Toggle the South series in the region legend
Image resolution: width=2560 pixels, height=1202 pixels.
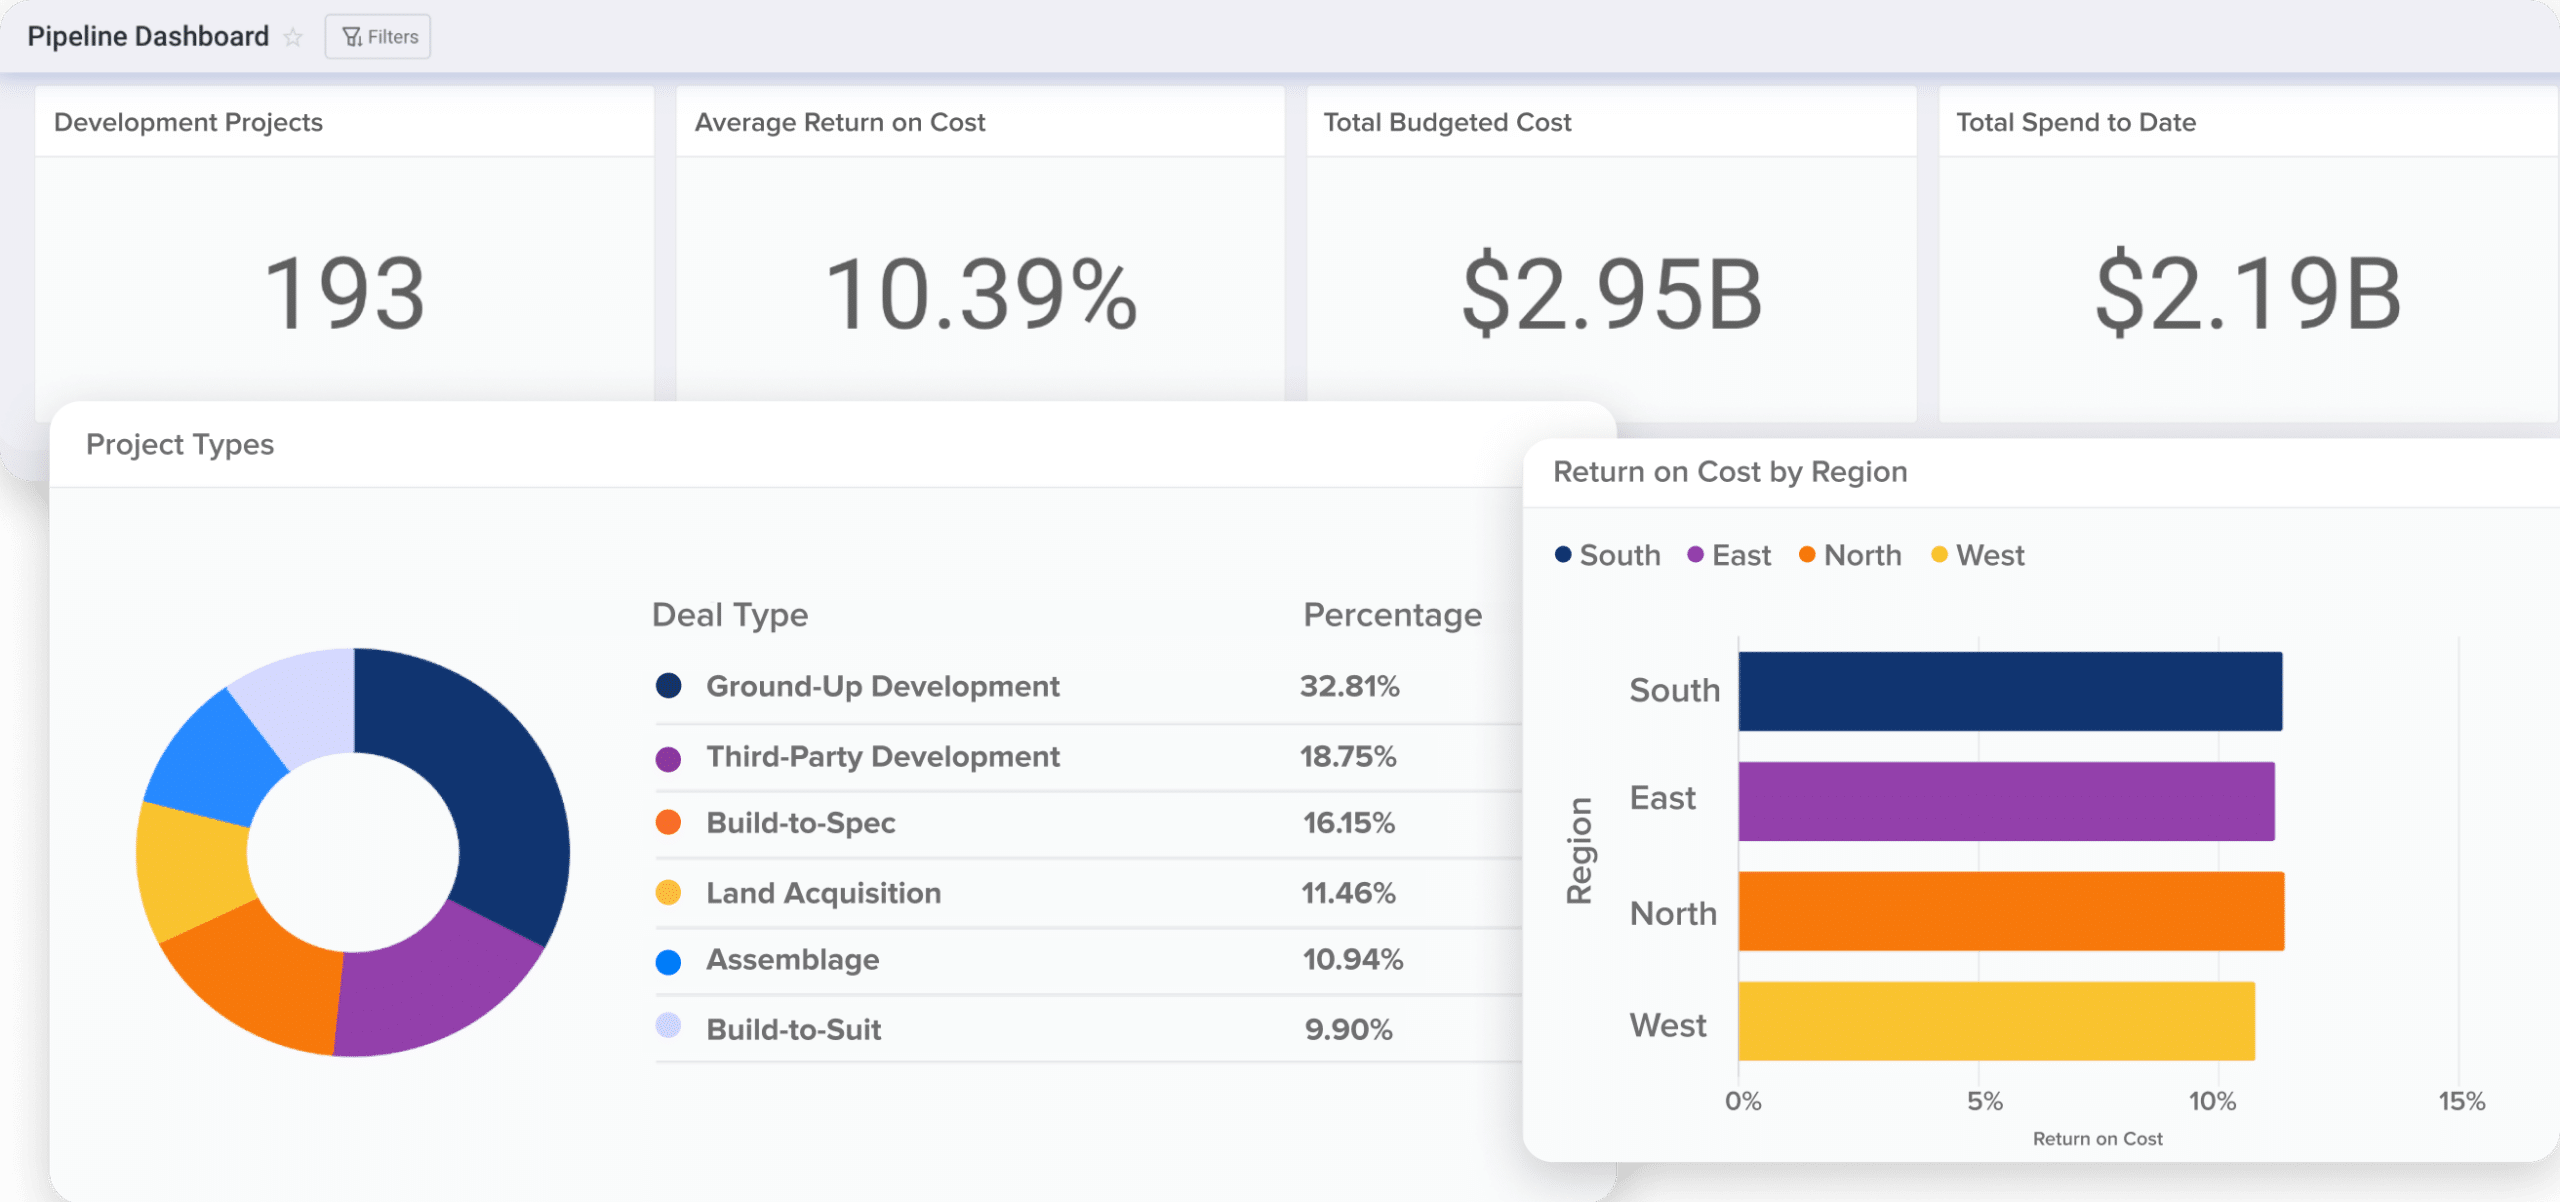click(1561, 555)
